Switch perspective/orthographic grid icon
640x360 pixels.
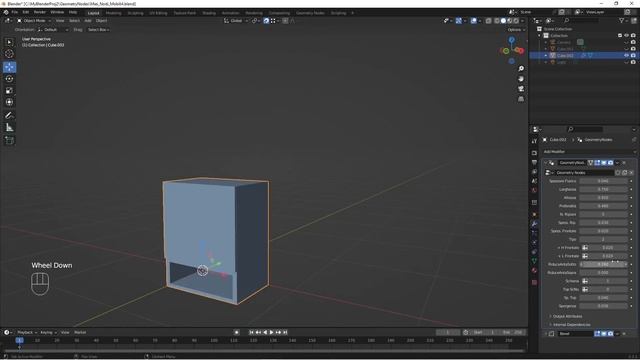521,99
